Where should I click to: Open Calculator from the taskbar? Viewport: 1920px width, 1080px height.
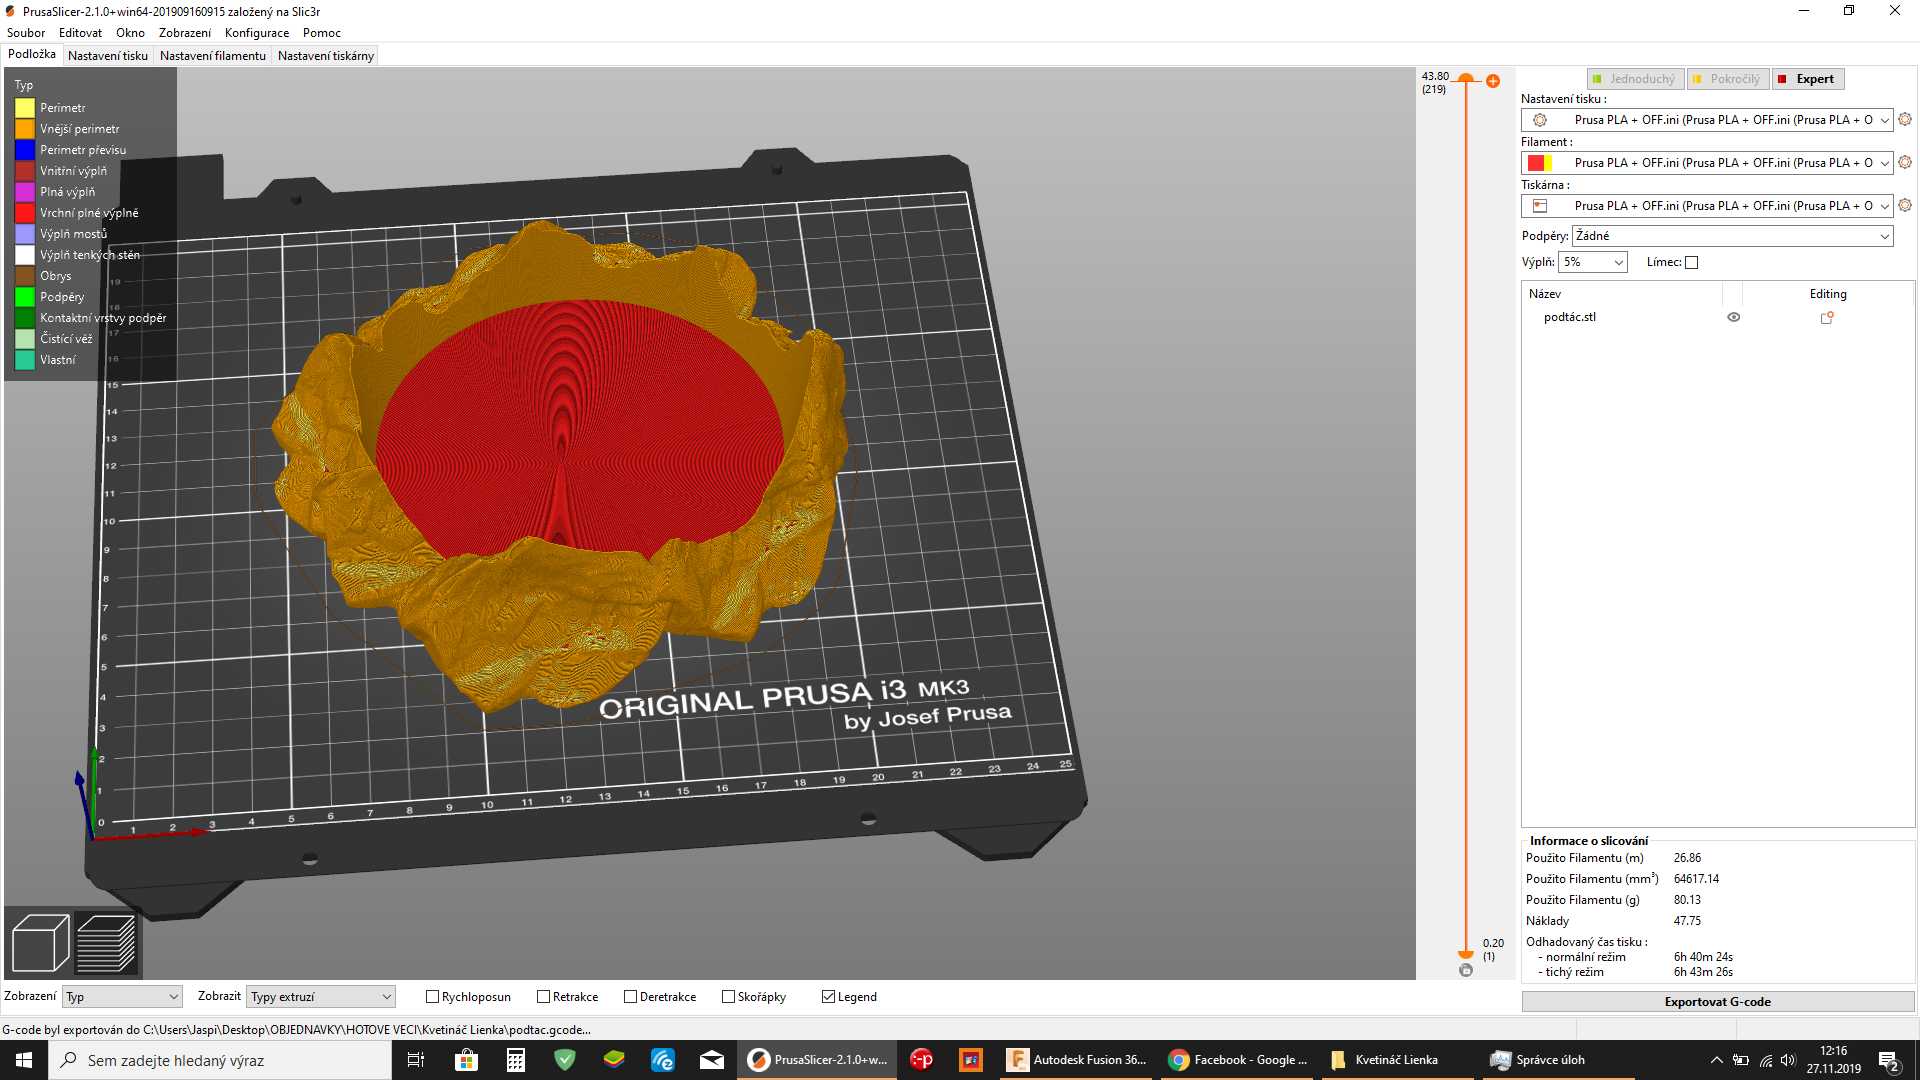(516, 1060)
